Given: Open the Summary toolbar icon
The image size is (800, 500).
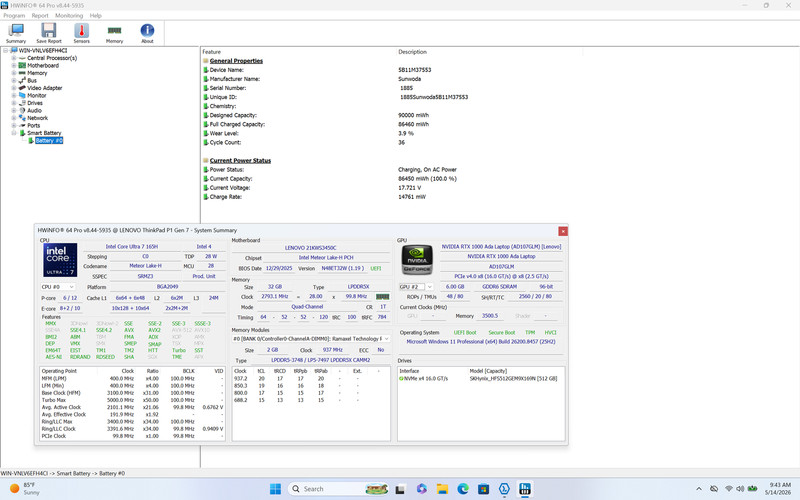Looking at the screenshot, I should pos(16,31).
